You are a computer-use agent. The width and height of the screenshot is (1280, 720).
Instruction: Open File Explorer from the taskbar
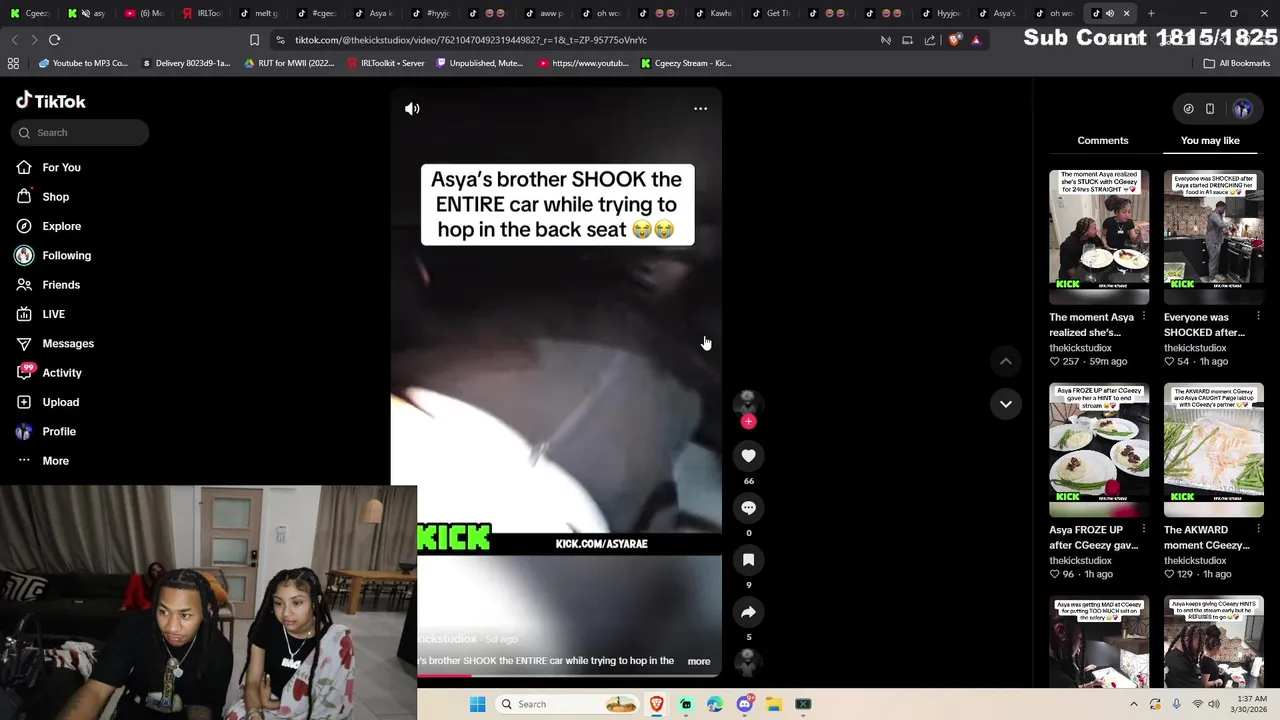[x=773, y=704]
